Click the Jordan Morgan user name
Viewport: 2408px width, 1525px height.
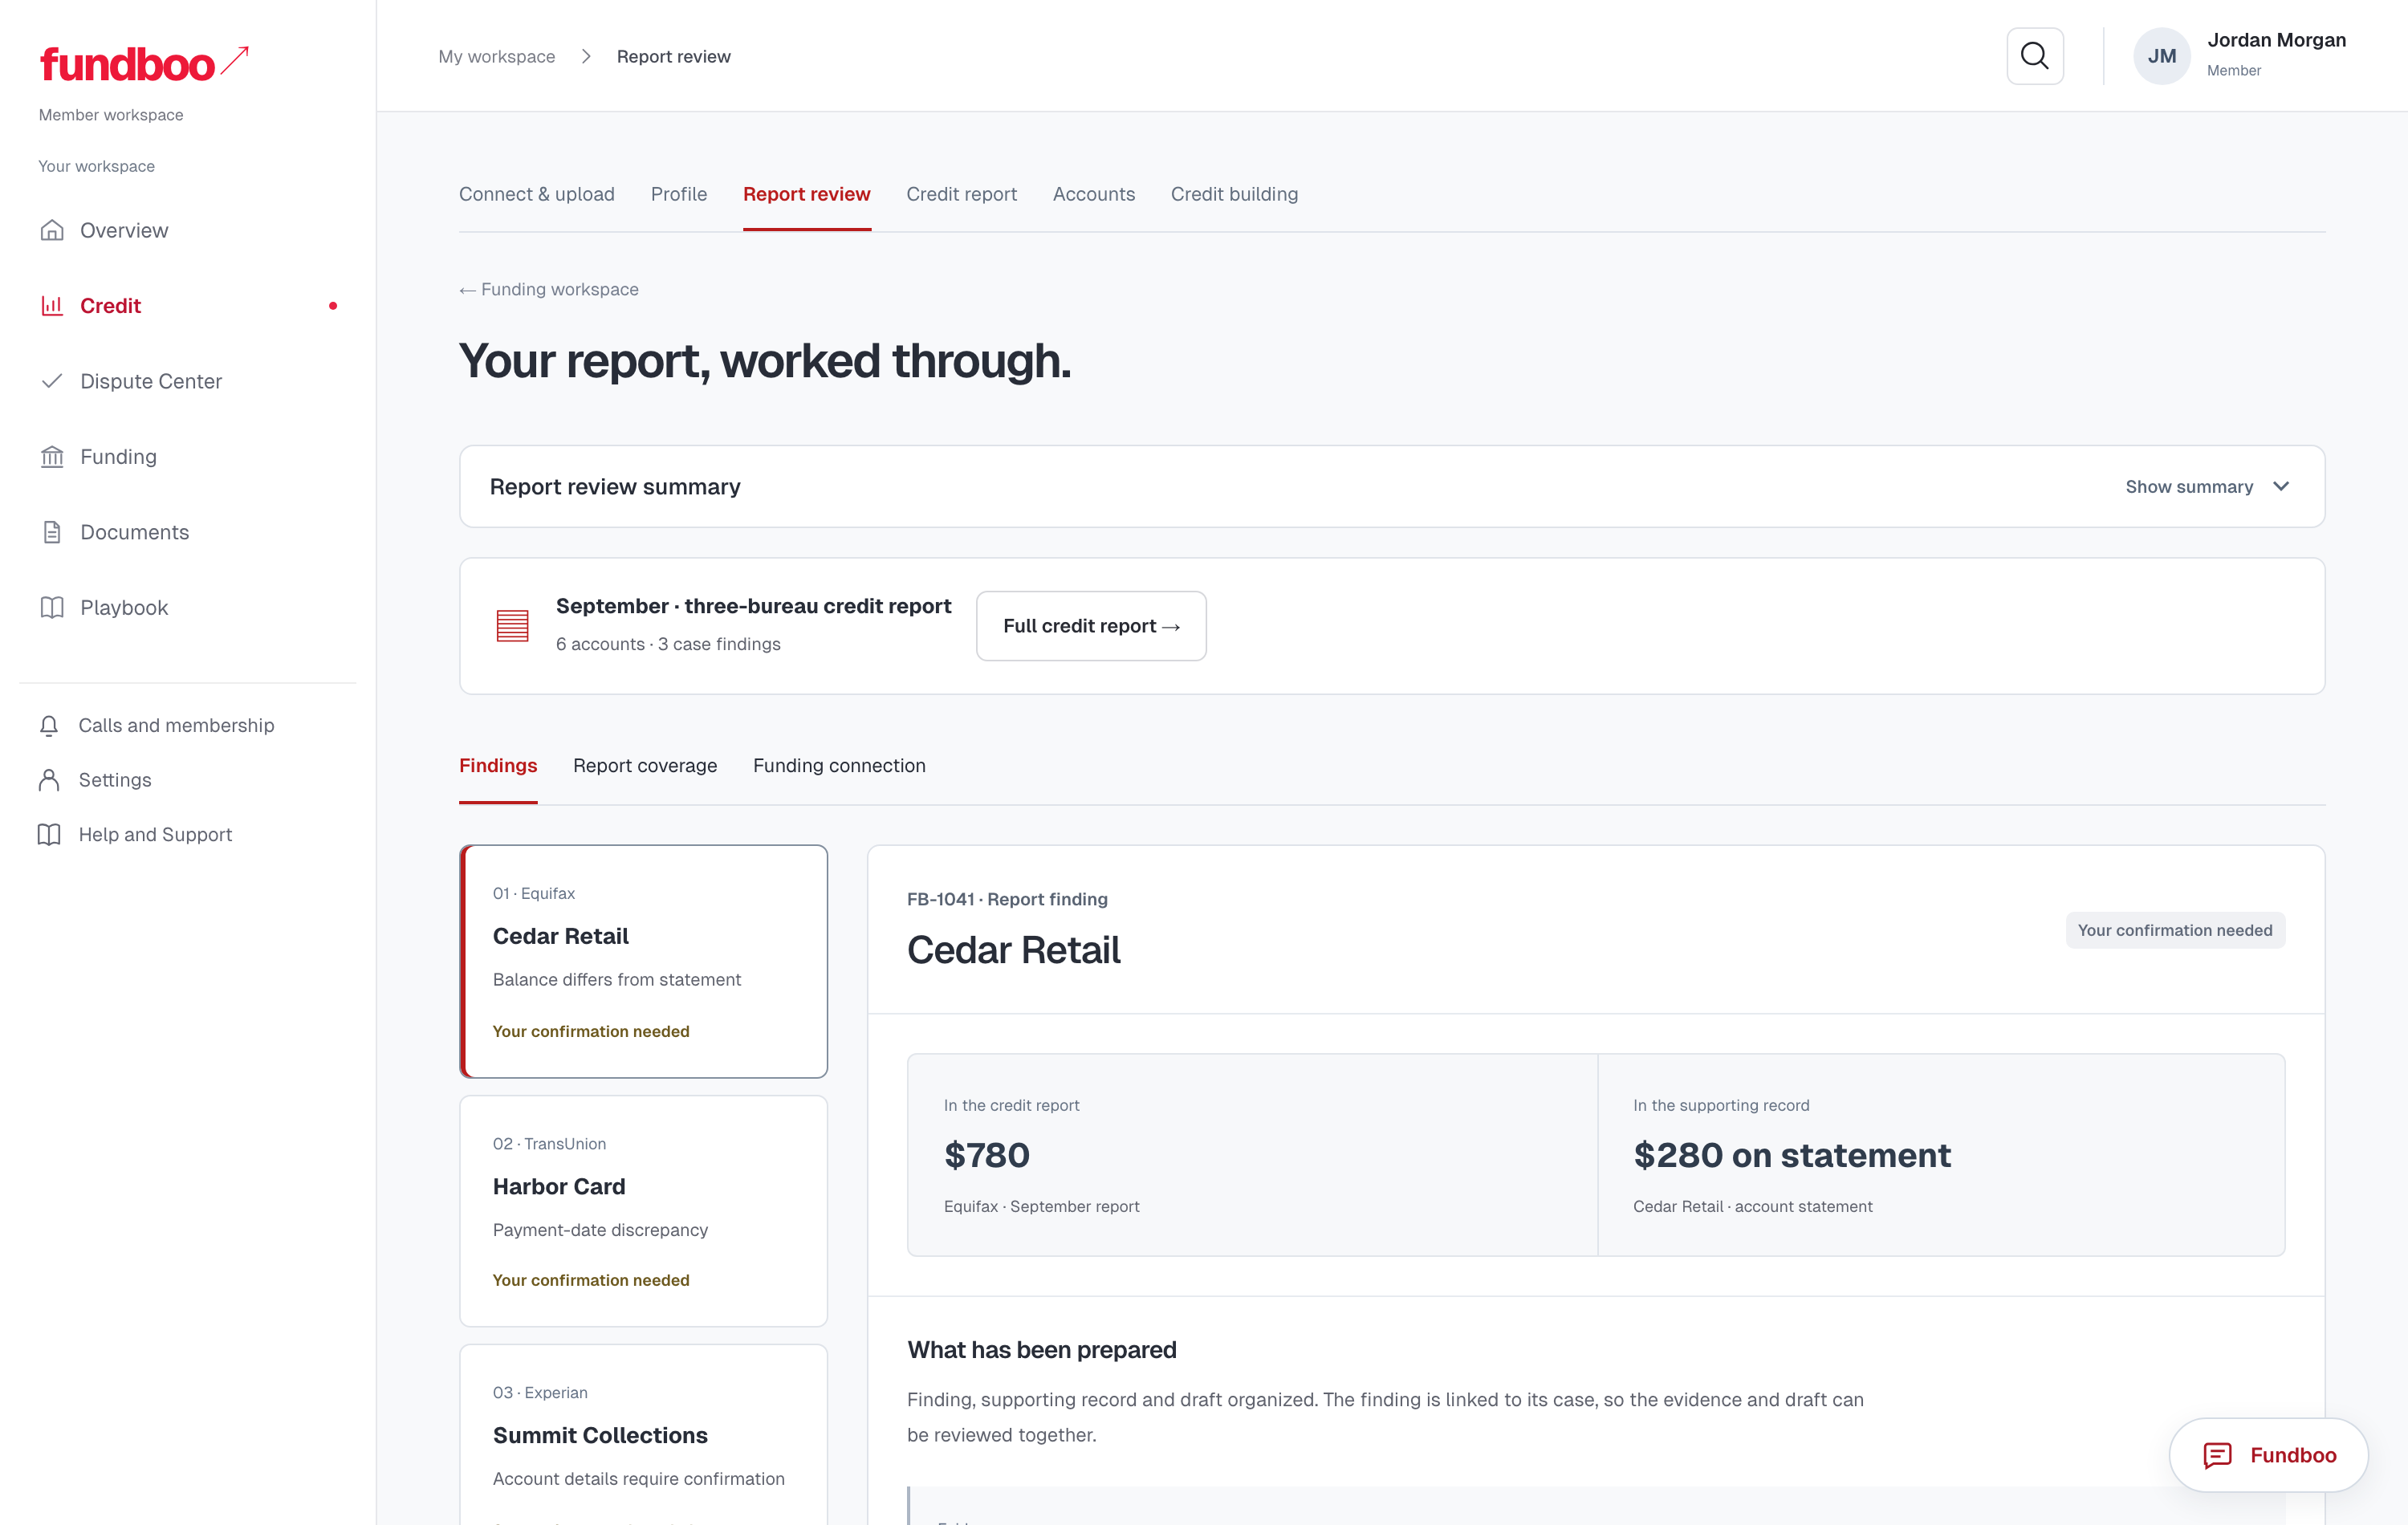2277,40
